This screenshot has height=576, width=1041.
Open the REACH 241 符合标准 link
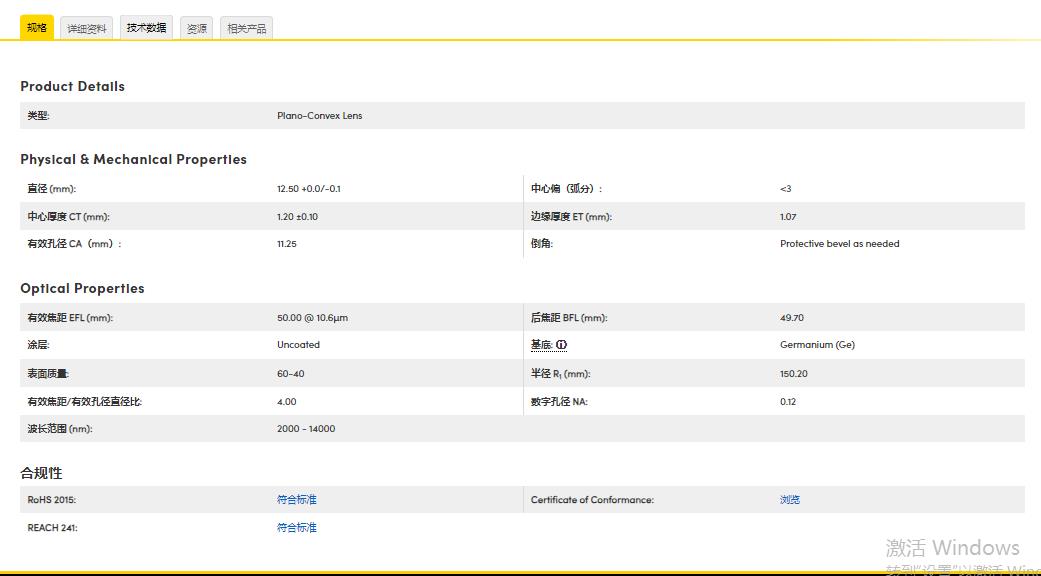click(297, 528)
